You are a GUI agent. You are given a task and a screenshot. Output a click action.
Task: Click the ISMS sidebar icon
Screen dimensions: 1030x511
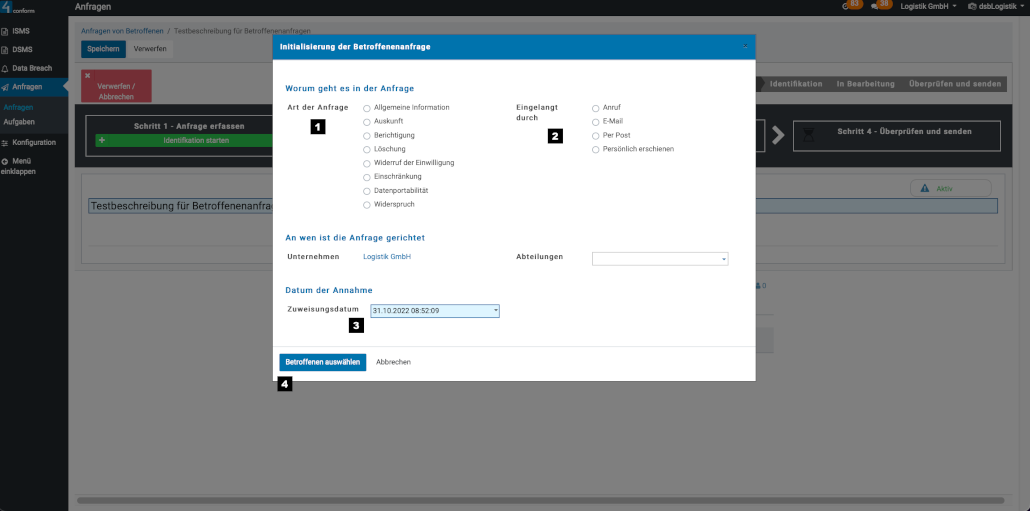point(5,31)
